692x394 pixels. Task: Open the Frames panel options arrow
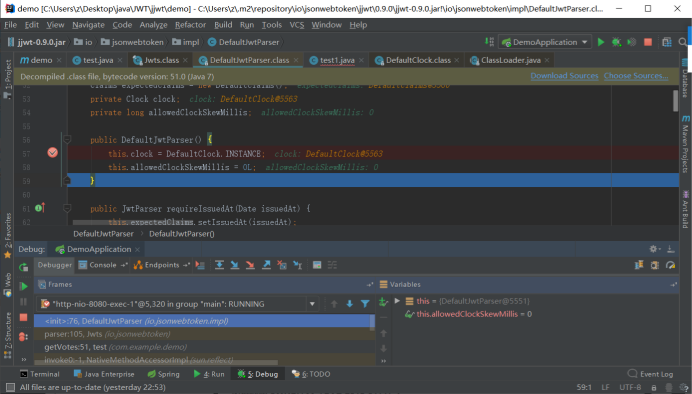pyautogui.click(x=369, y=285)
